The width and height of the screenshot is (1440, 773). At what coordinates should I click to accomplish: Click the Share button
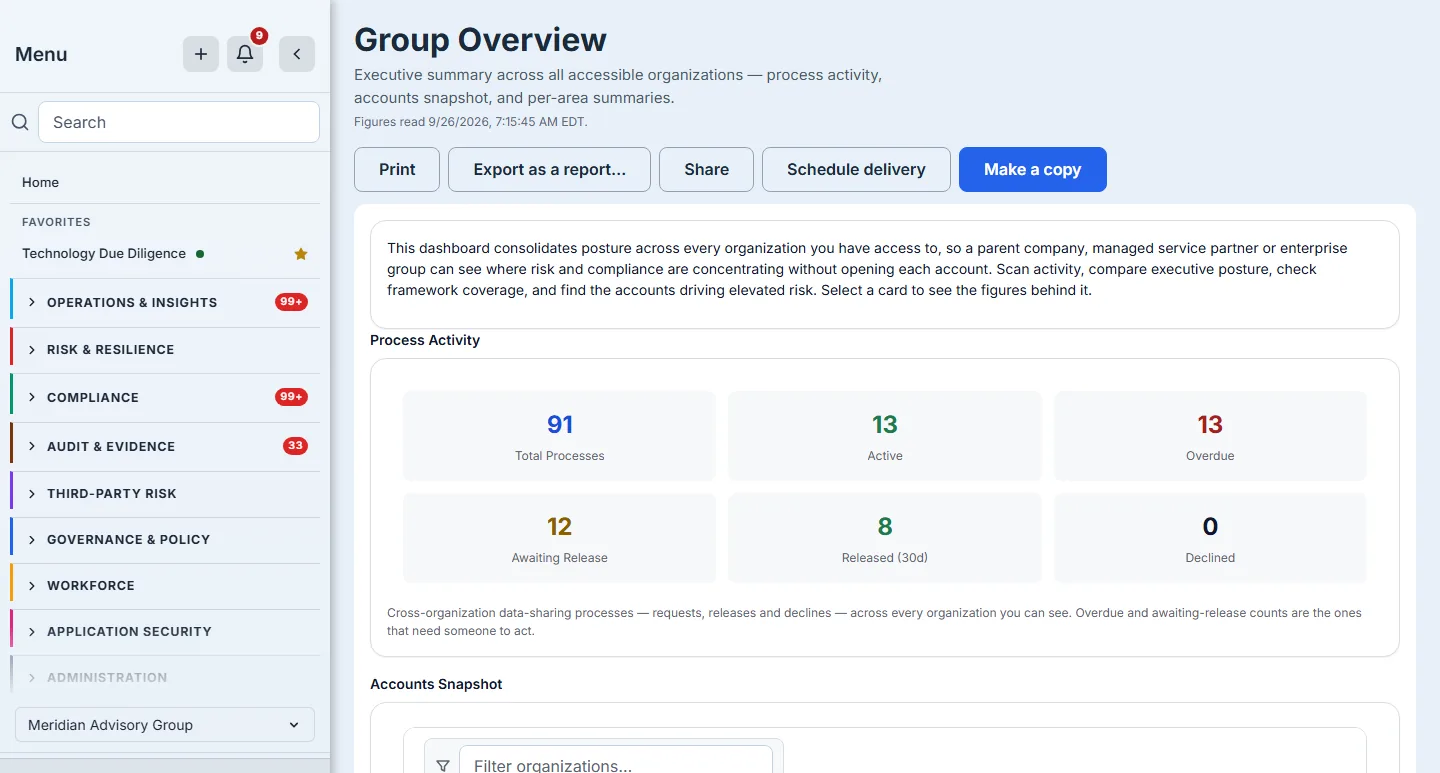(x=706, y=169)
